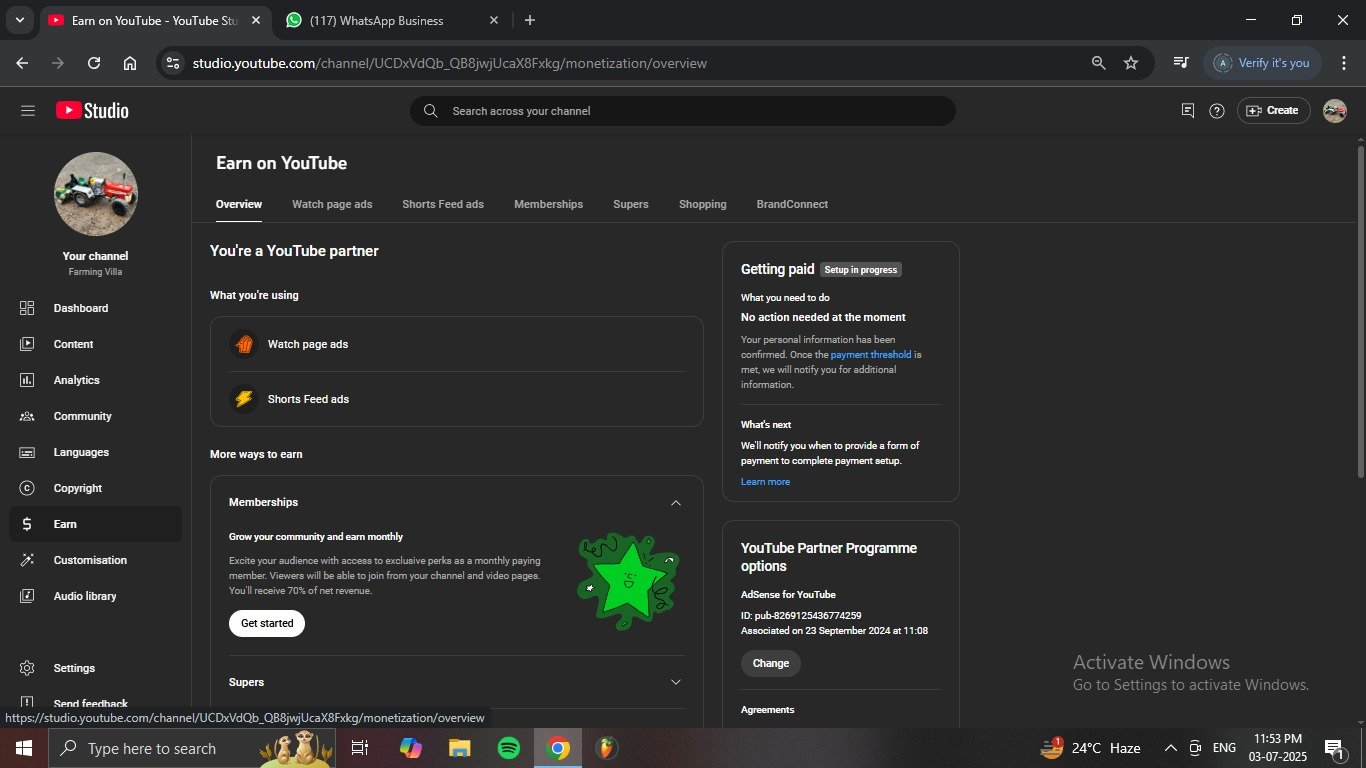Click the Shorts Feed ads lightning icon
The image size is (1366, 768).
click(x=244, y=399)
